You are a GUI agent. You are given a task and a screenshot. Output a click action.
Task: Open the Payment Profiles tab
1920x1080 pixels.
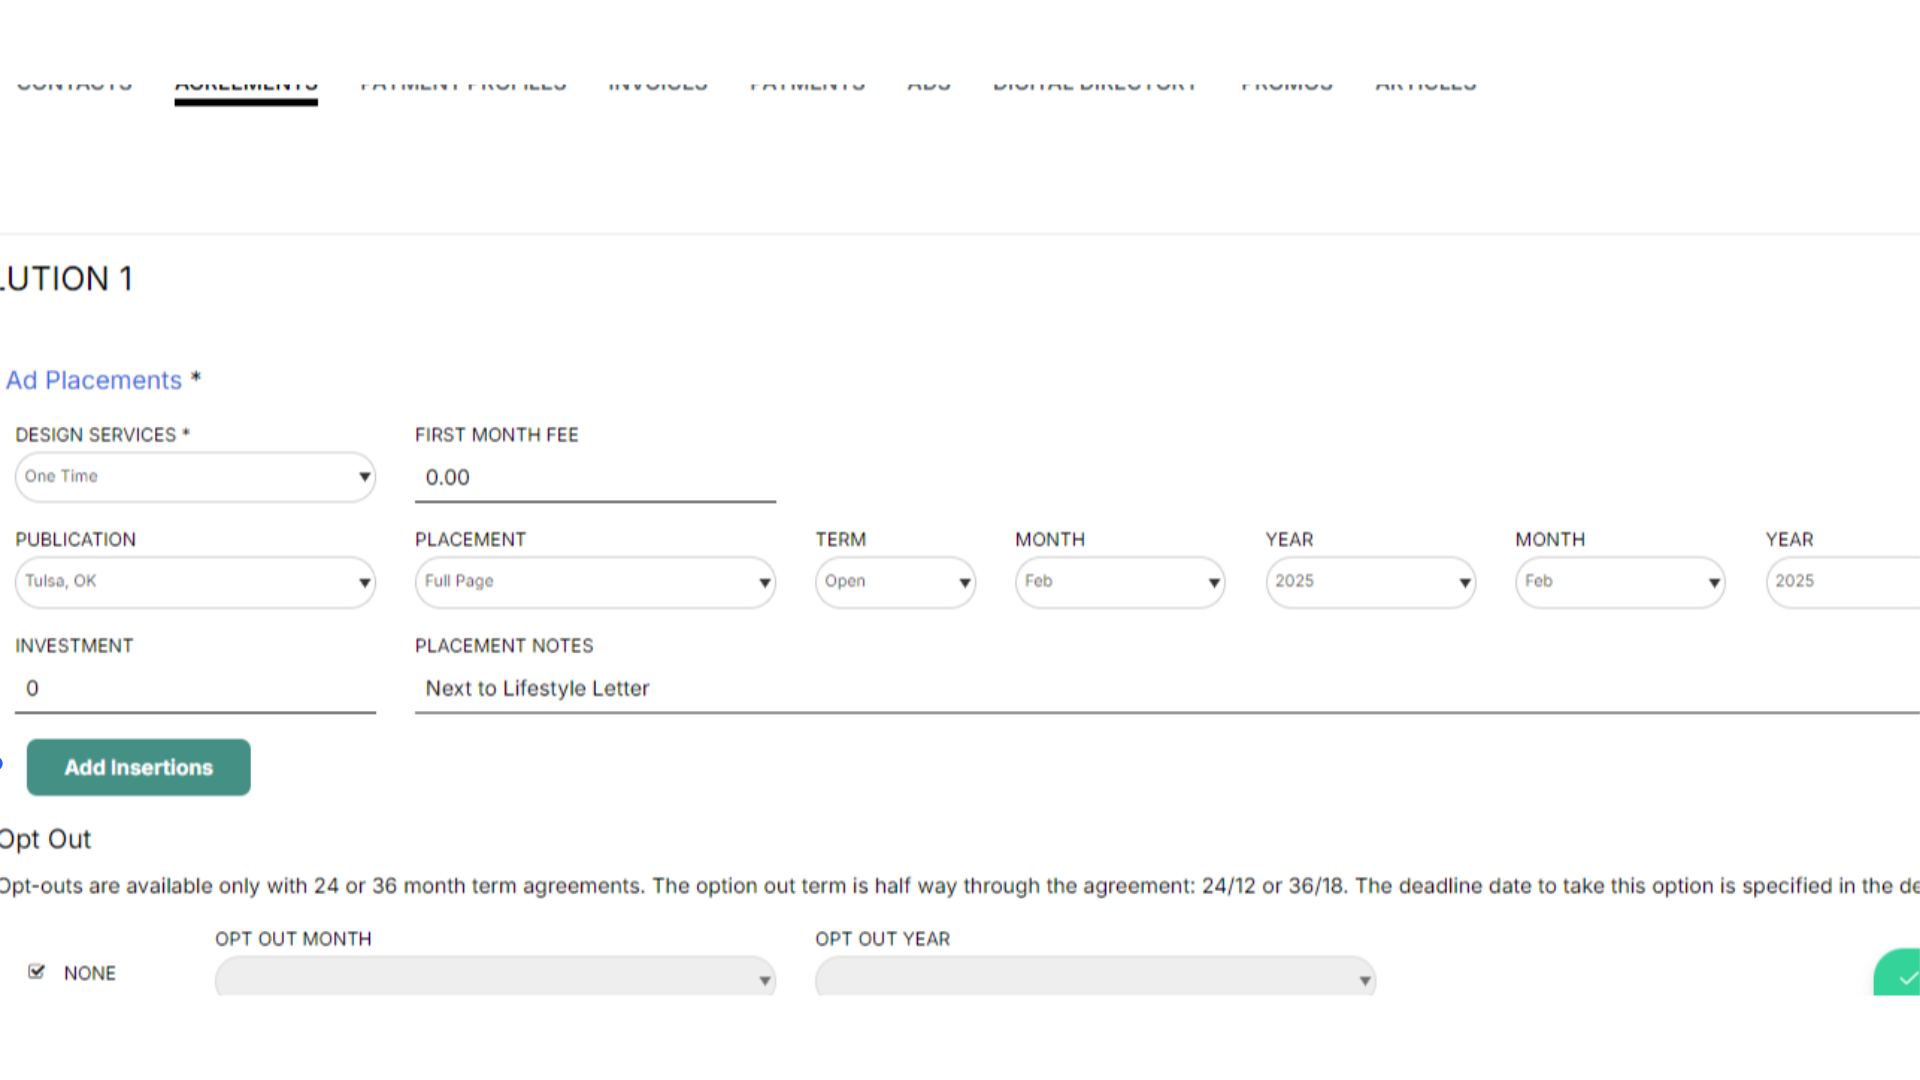click(463, 86)
